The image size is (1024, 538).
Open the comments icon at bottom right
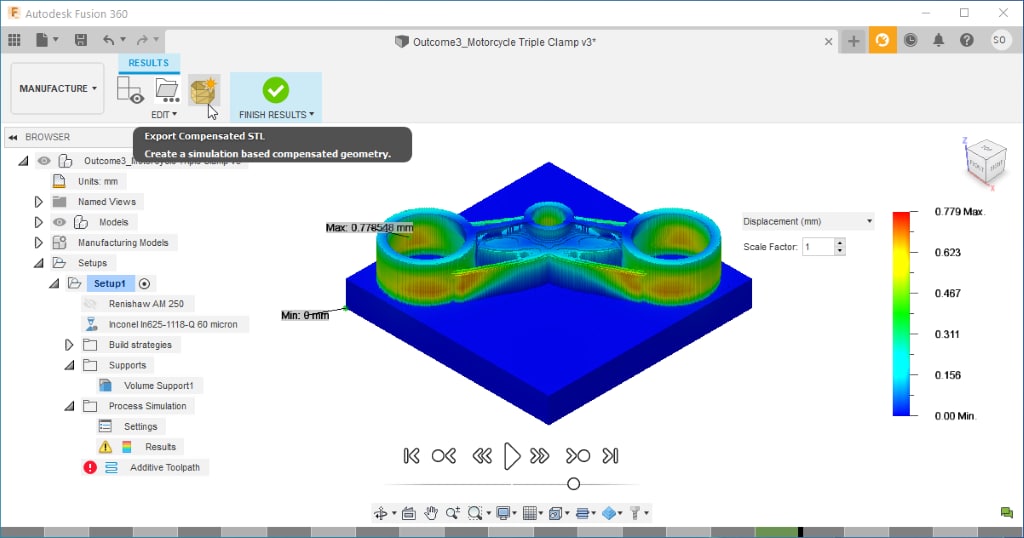click(1006, 513)
